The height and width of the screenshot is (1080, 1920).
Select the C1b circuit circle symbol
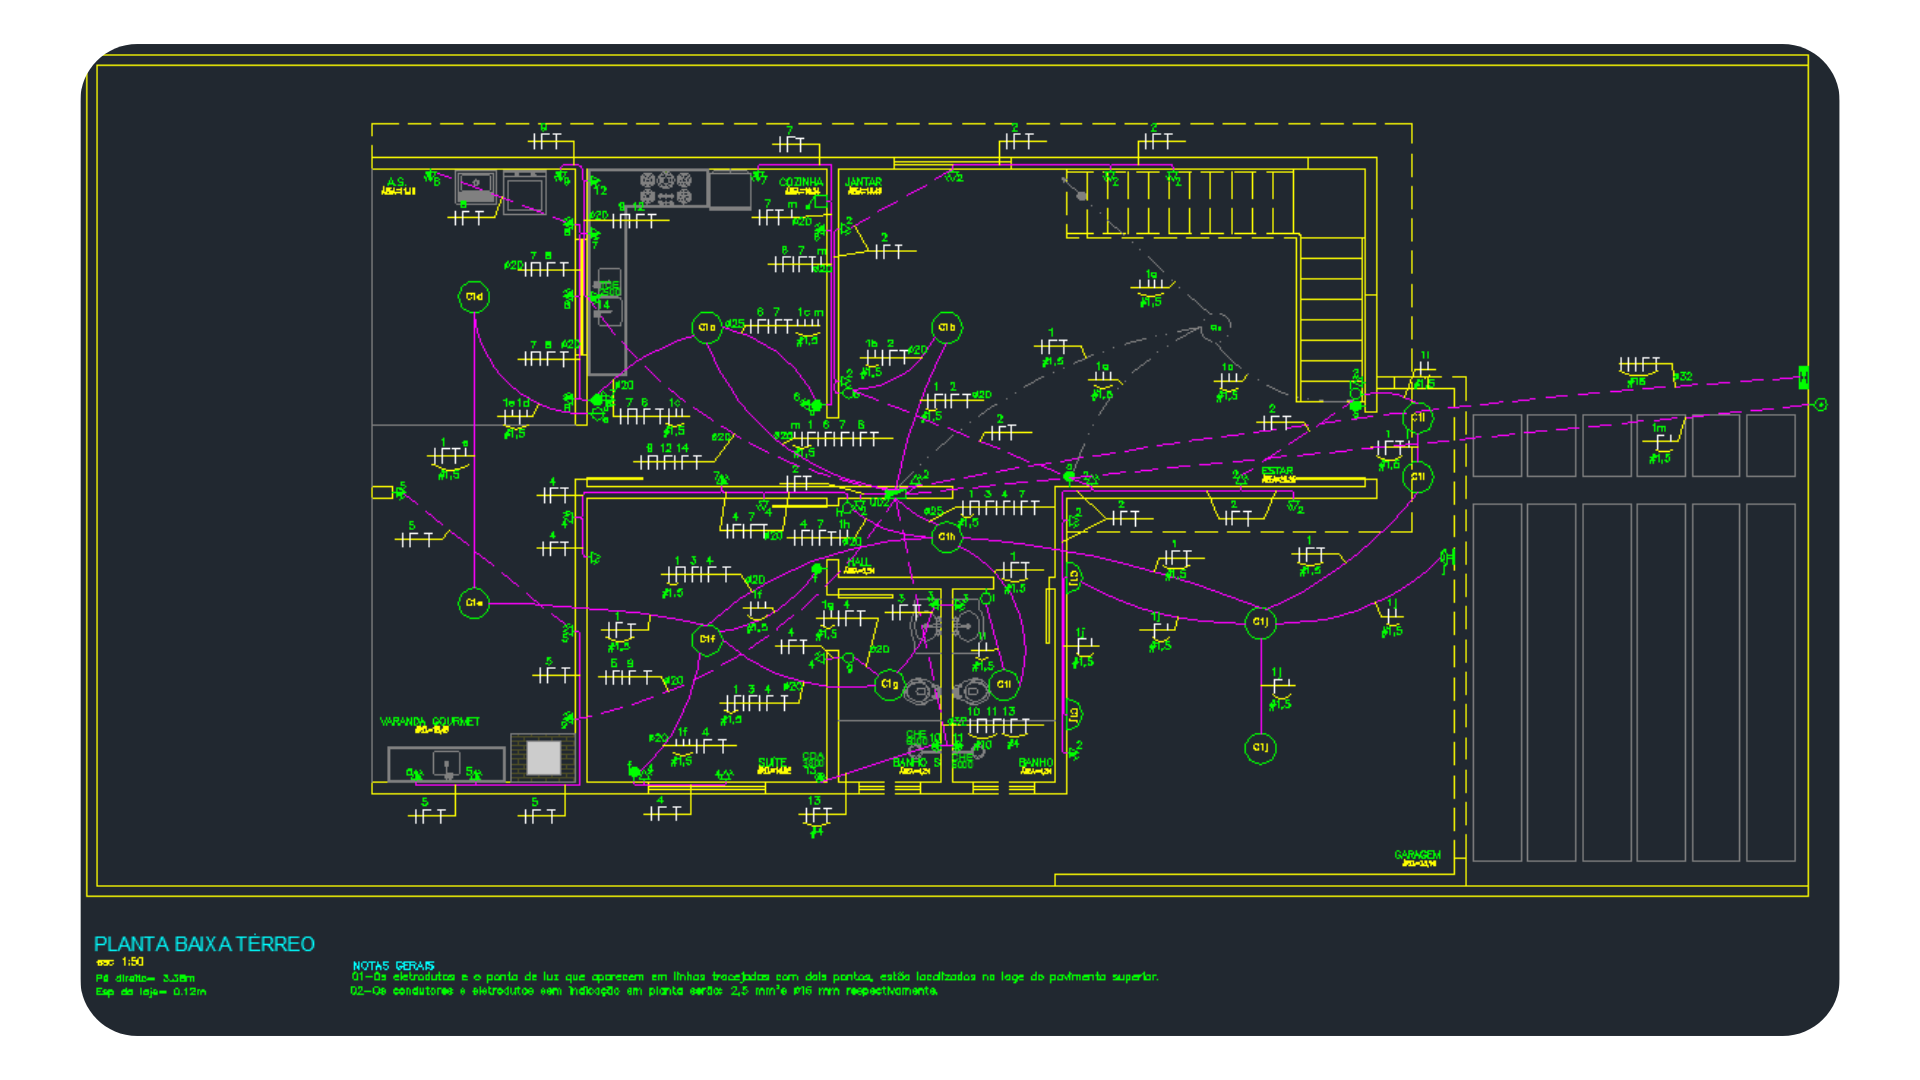pyautogui.click(x=946, y=328)
